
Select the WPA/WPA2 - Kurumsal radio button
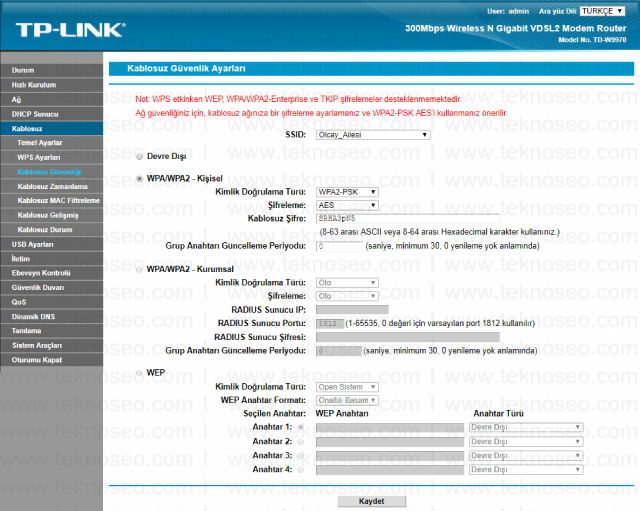(140, 269)
